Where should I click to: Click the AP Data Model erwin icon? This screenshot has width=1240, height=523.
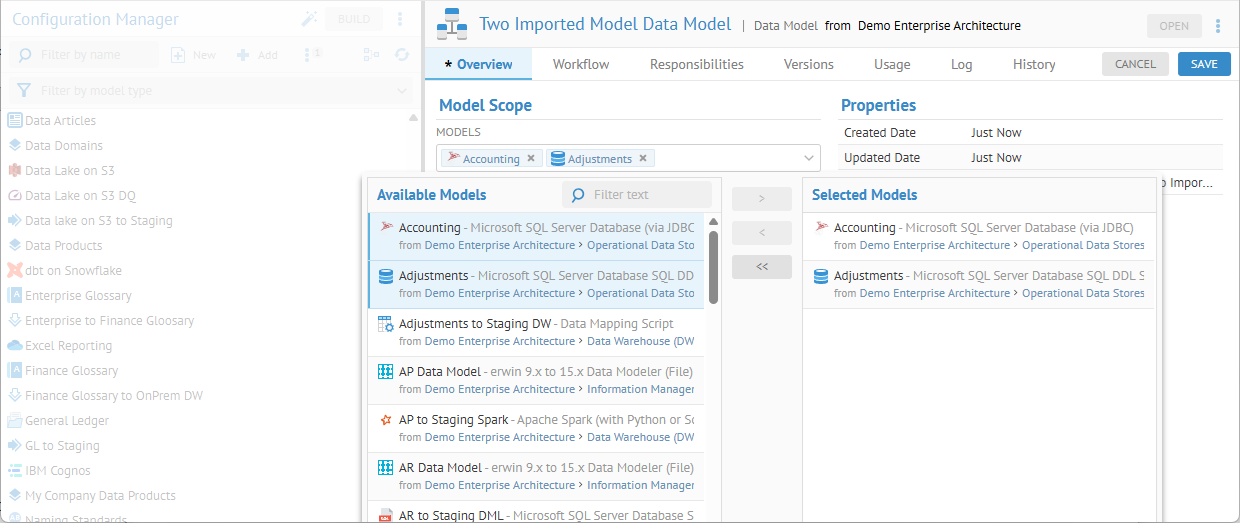click(386, 372)
